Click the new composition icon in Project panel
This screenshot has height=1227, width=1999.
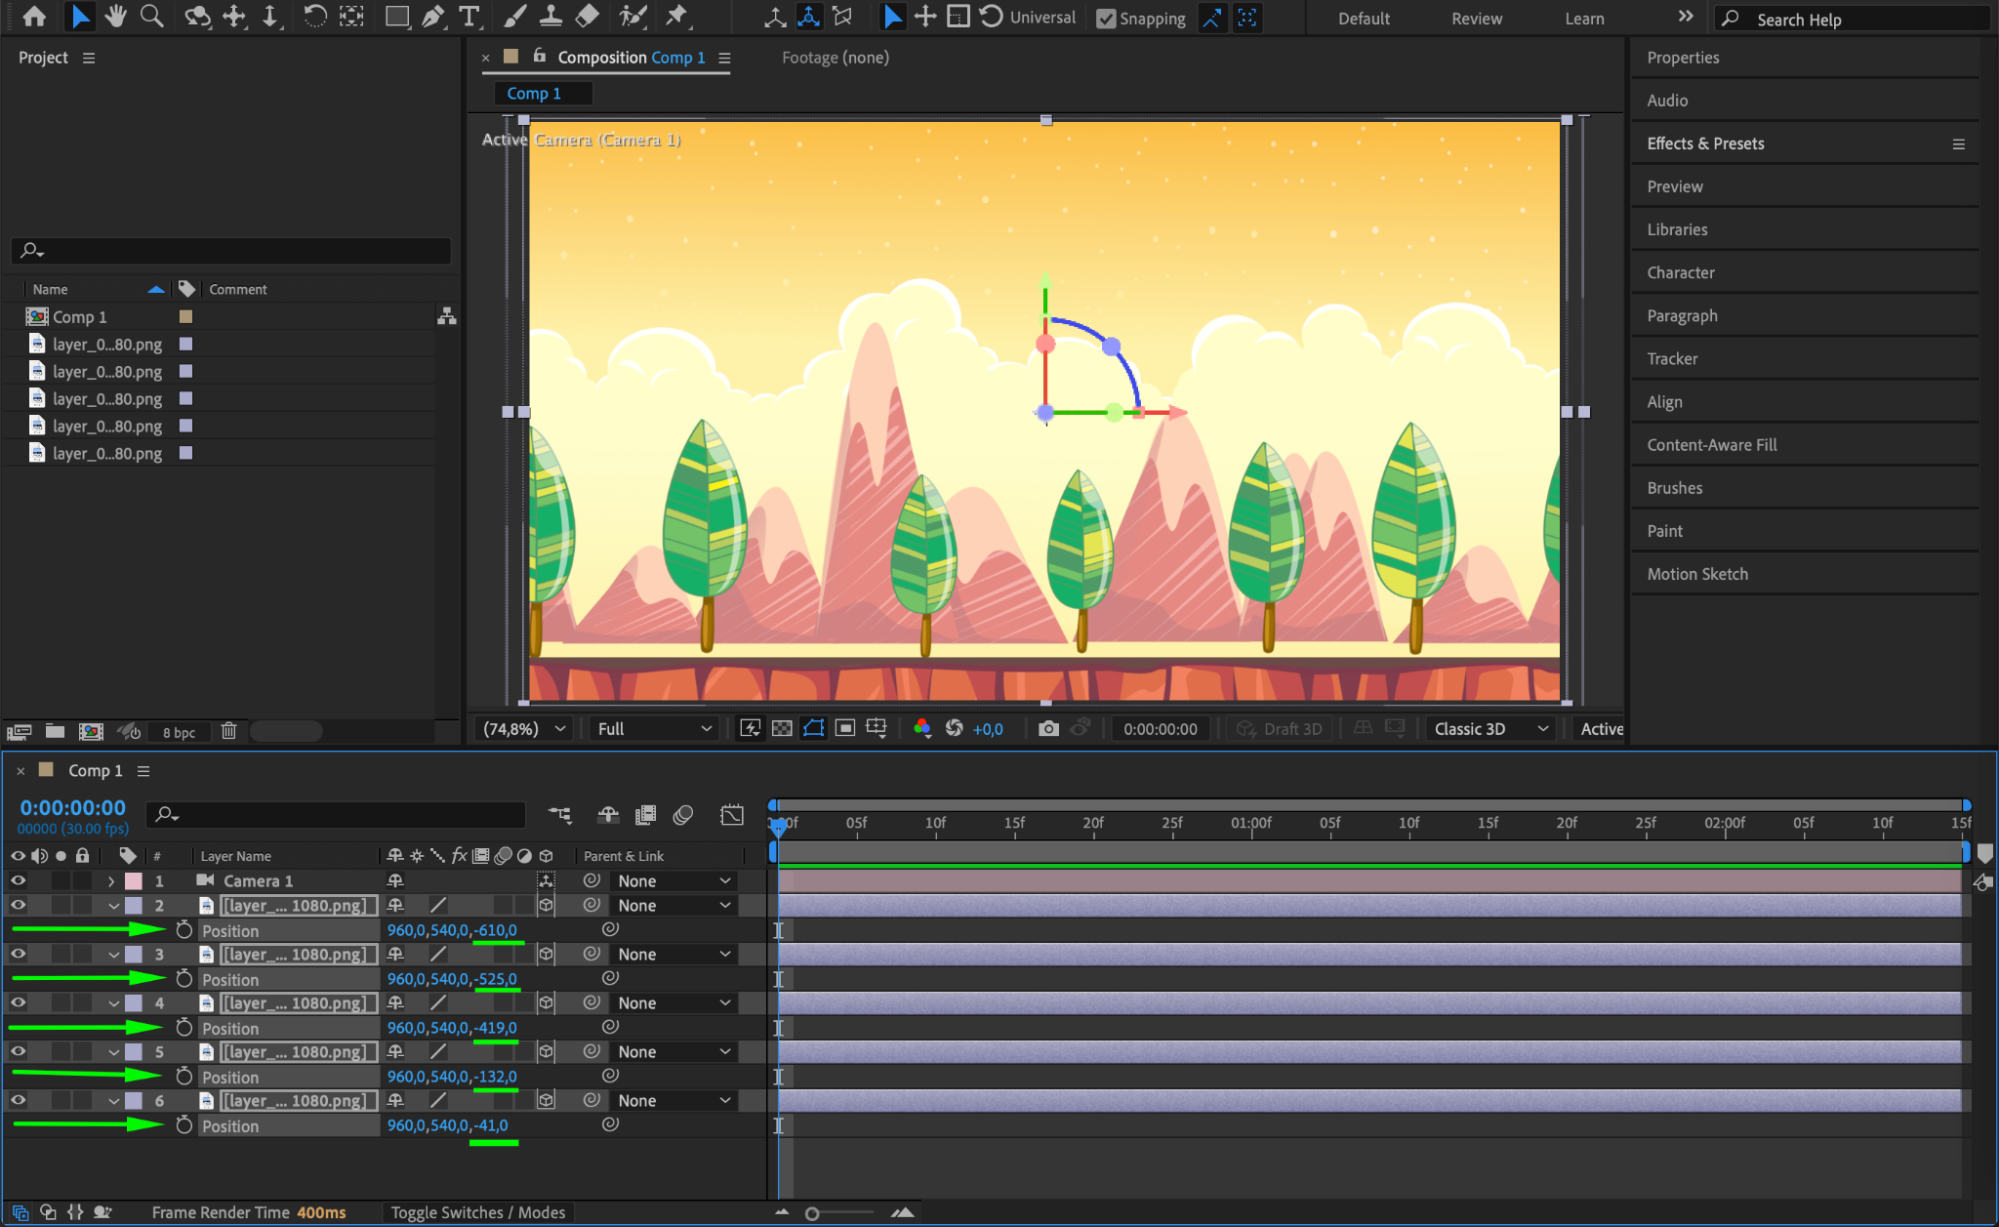coord(91,731)
